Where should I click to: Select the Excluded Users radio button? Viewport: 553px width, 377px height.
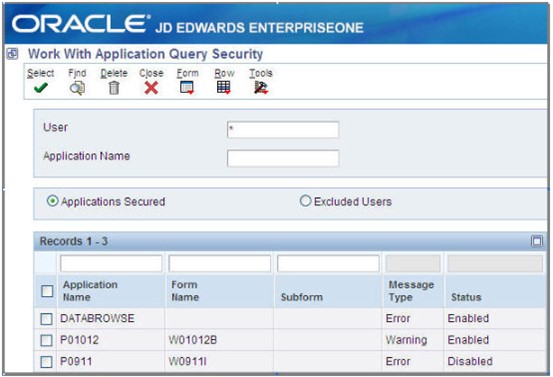[x=305, y=201]
